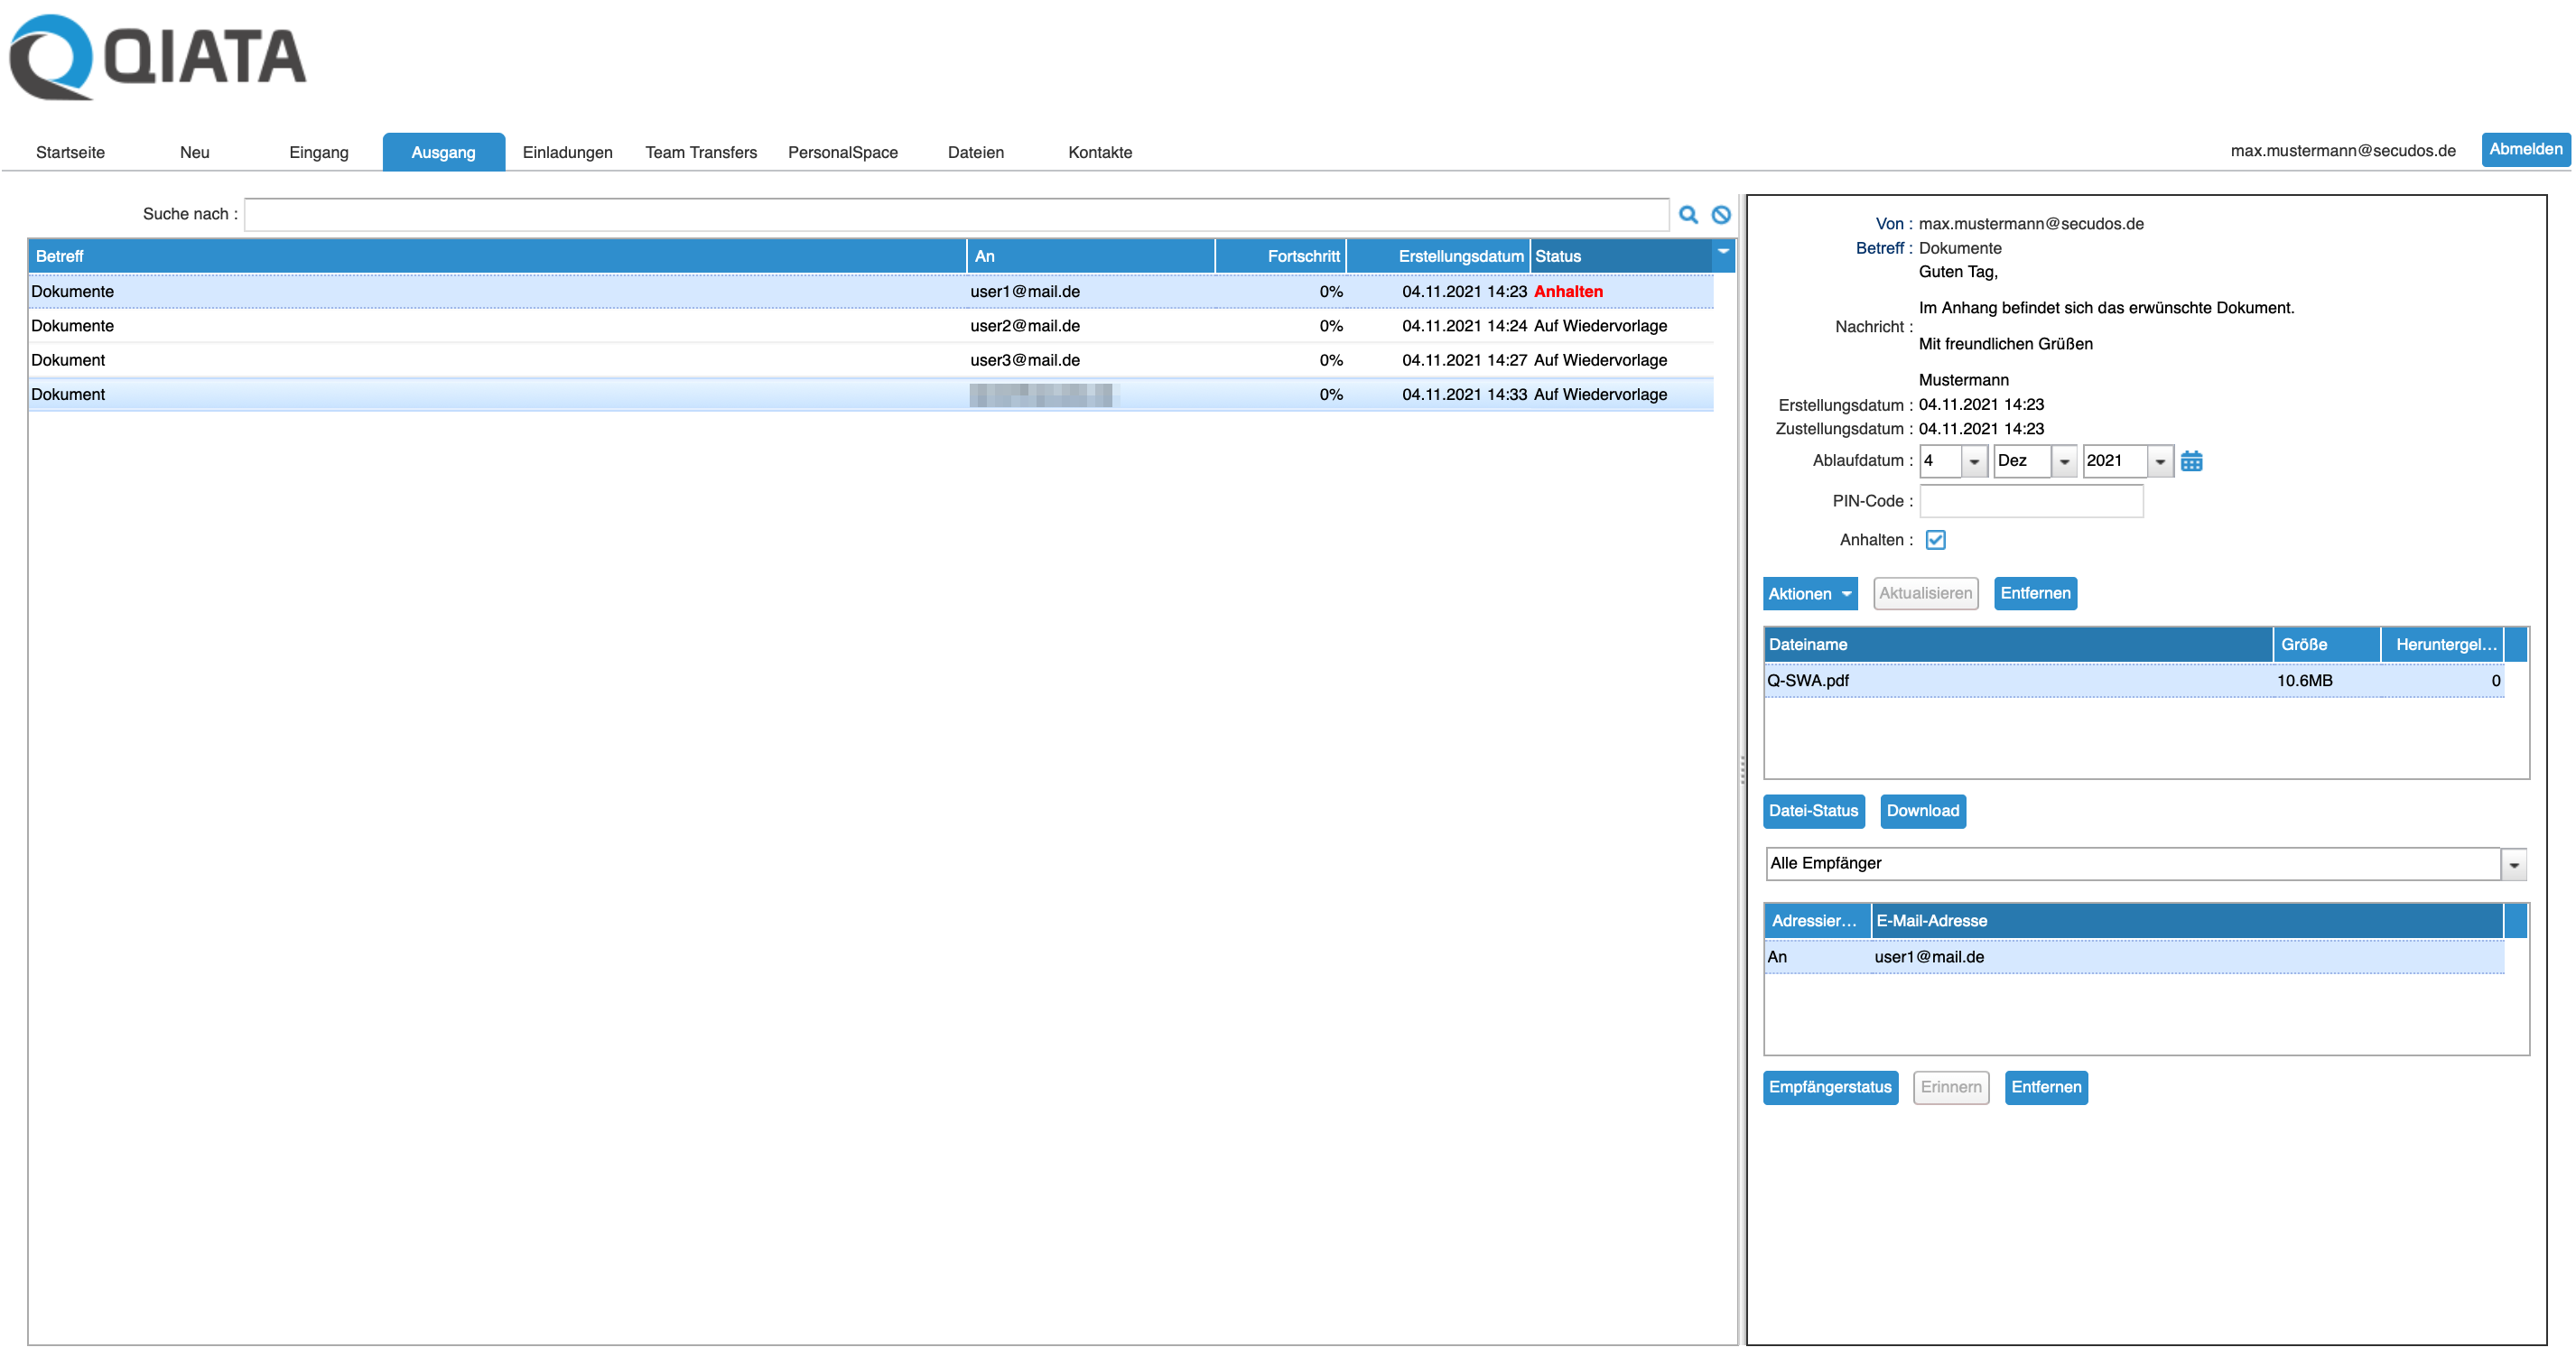
Task: Click the clear search icon
Action: (x=1720, y=214)
